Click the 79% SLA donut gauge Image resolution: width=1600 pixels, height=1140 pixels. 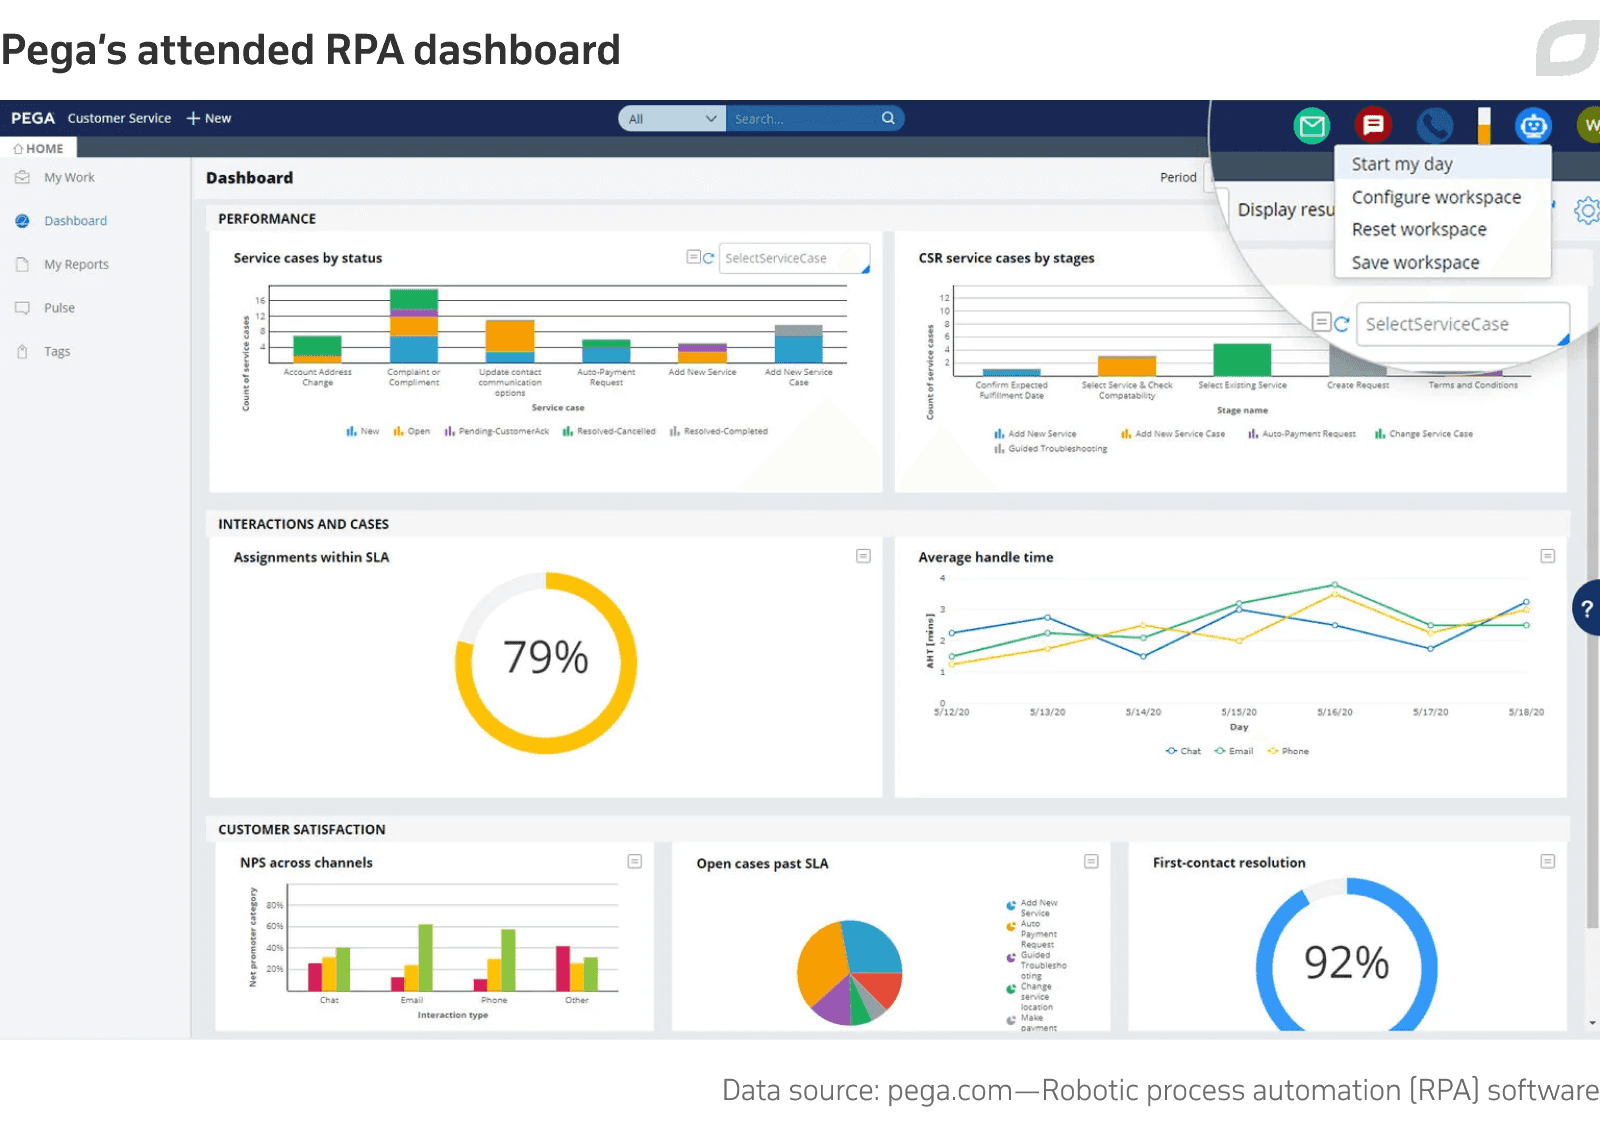click(x=546, y=662)
